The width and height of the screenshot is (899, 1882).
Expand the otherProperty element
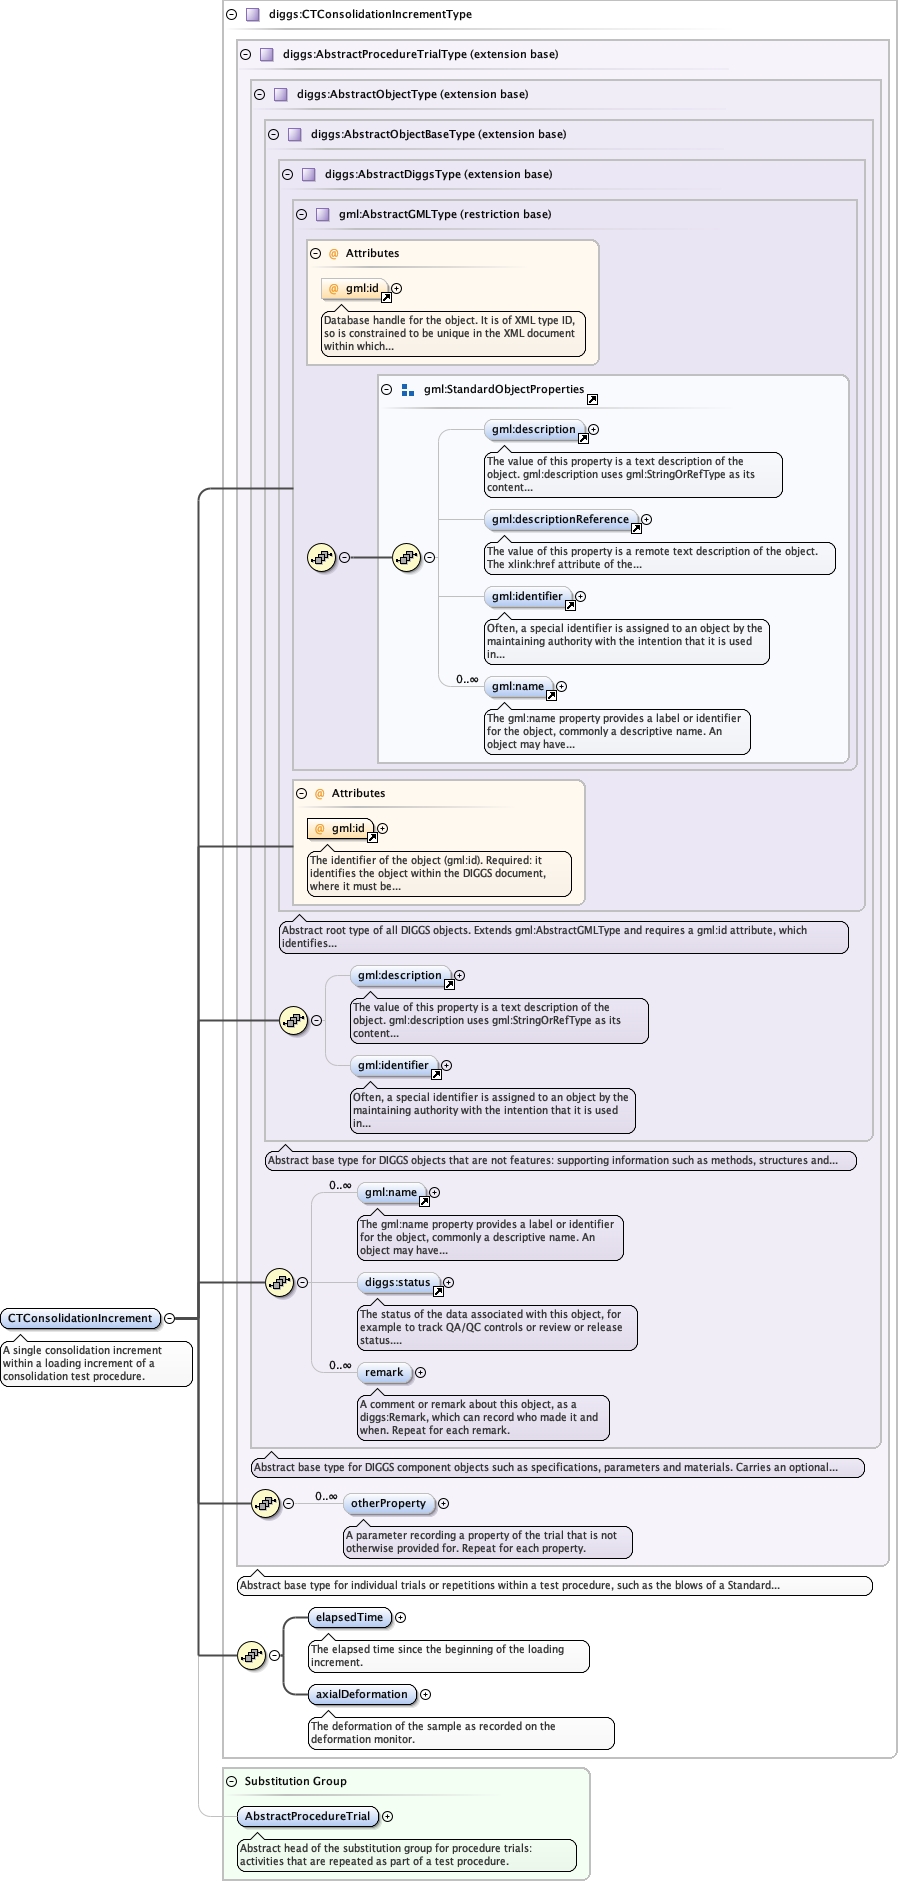pos(443,1504)
